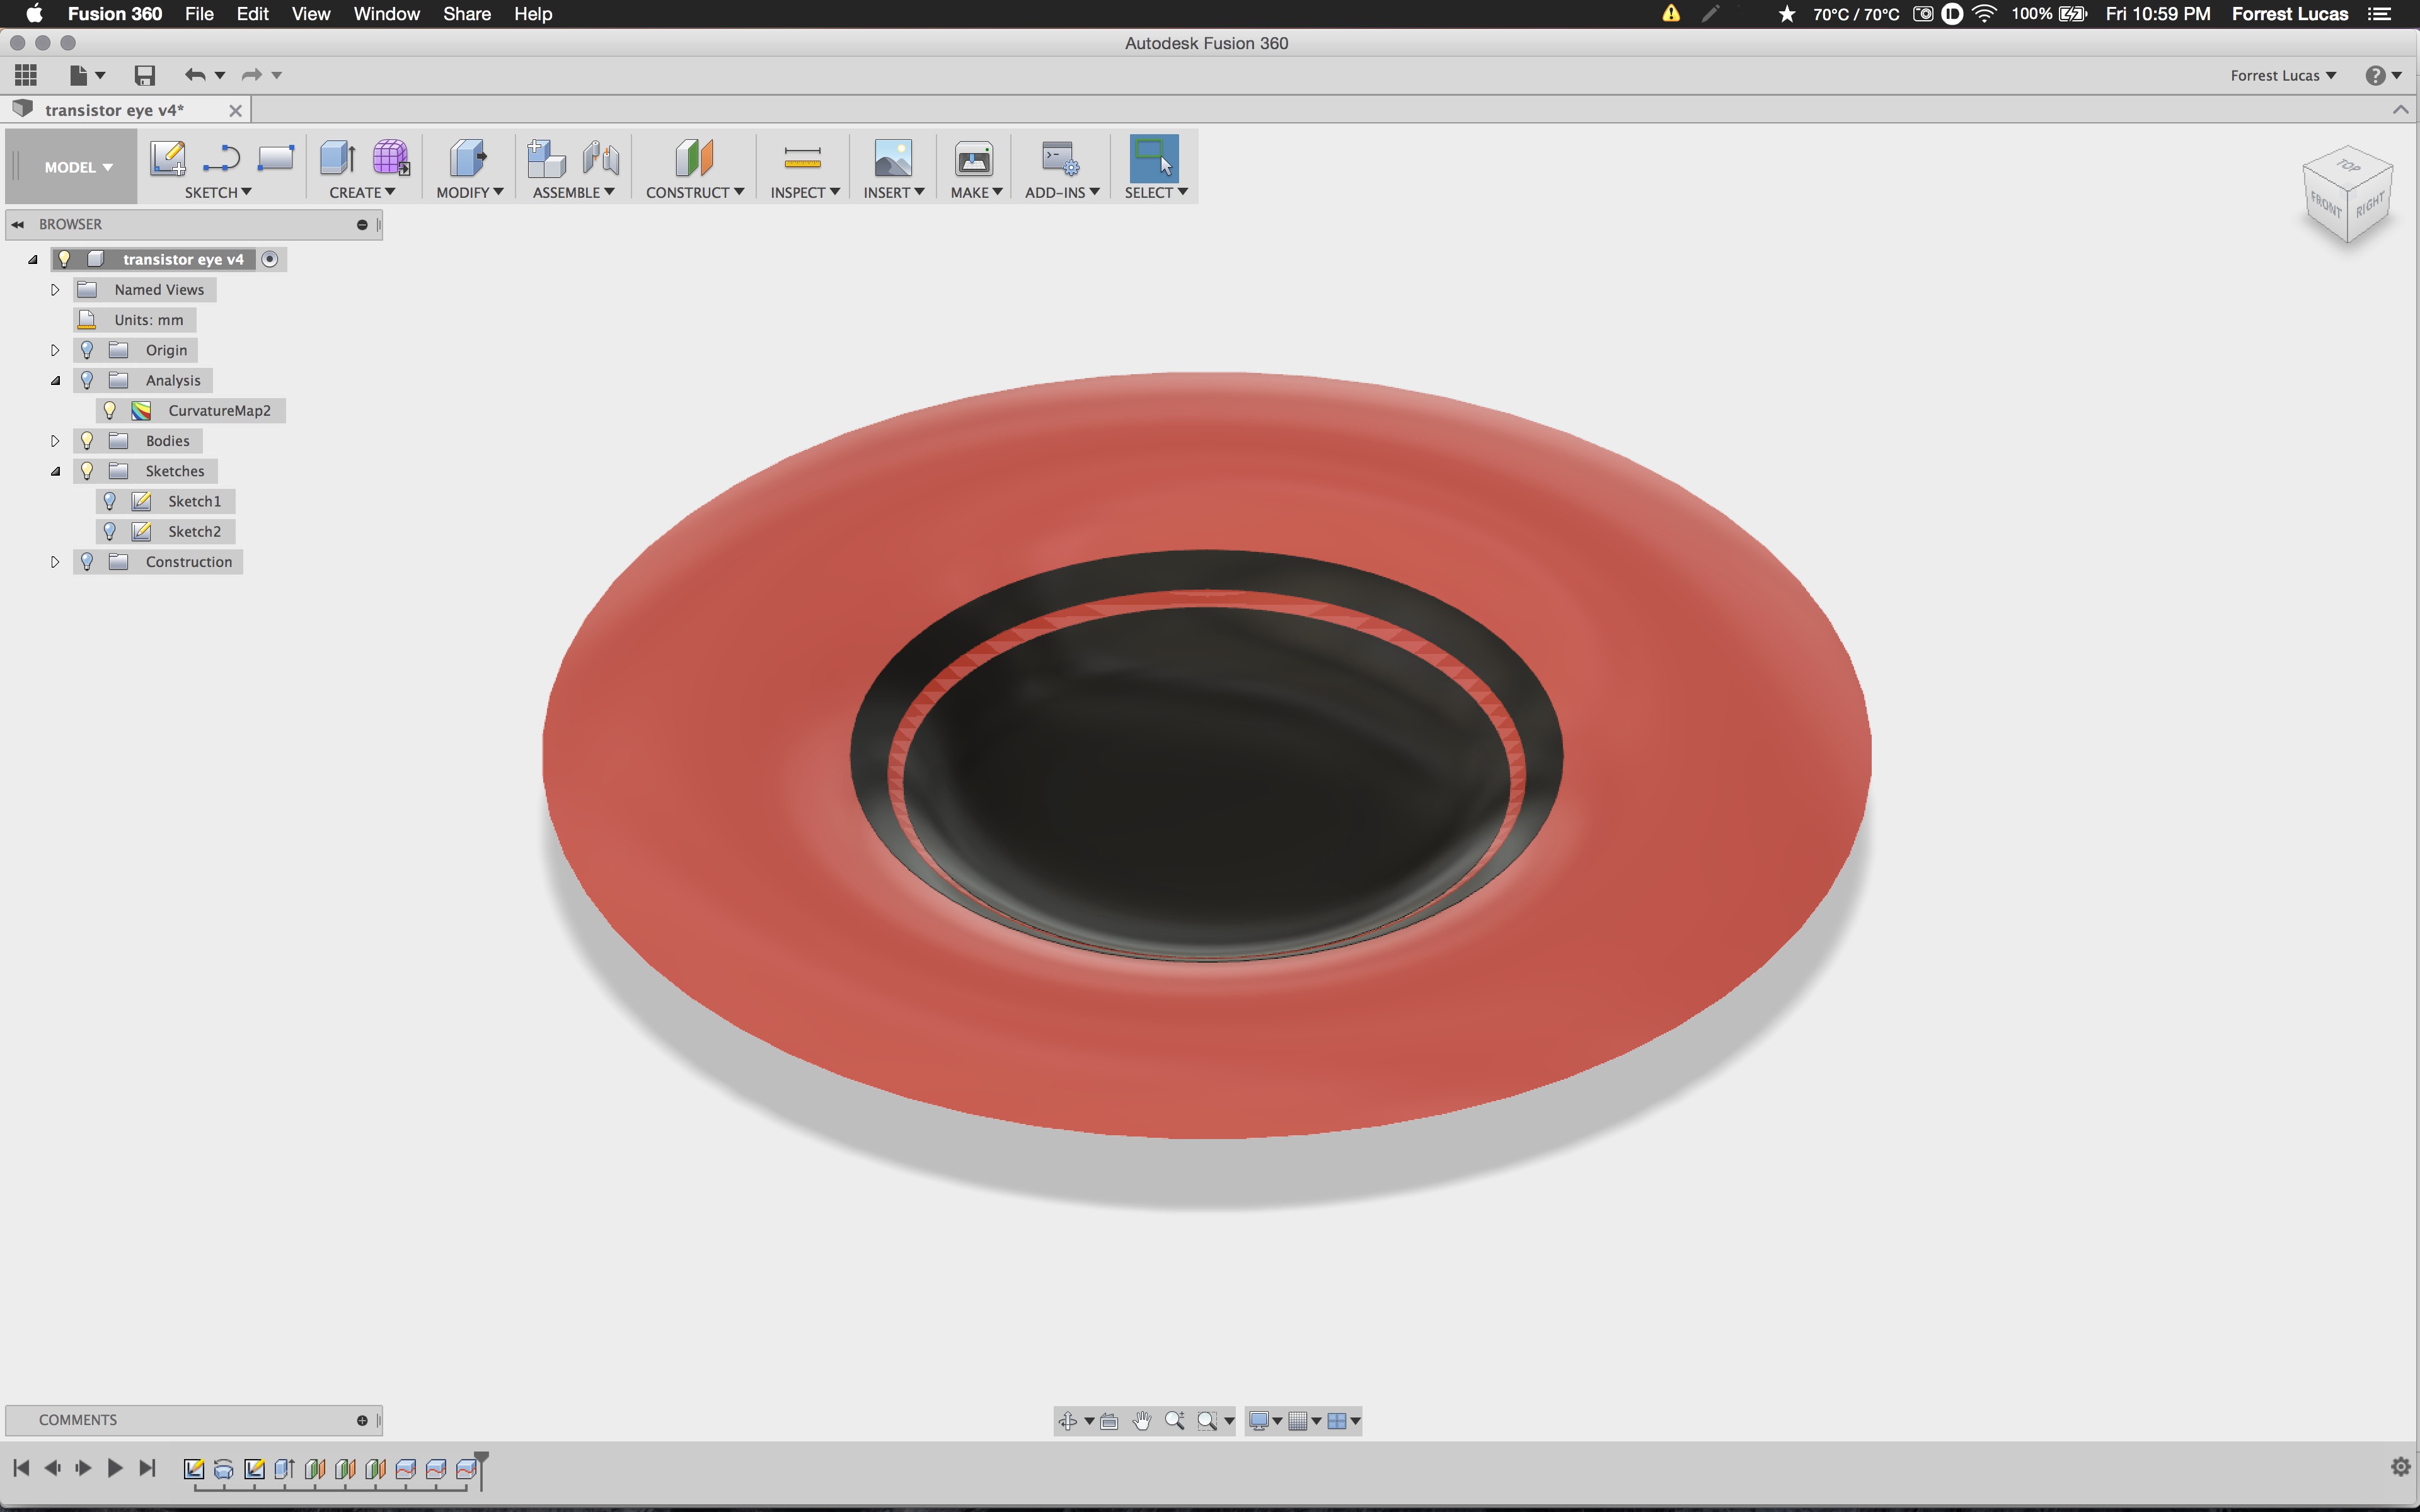2420x1512 pixels.
Task: Expand the Named Views folder
Action: pos(55,290)
